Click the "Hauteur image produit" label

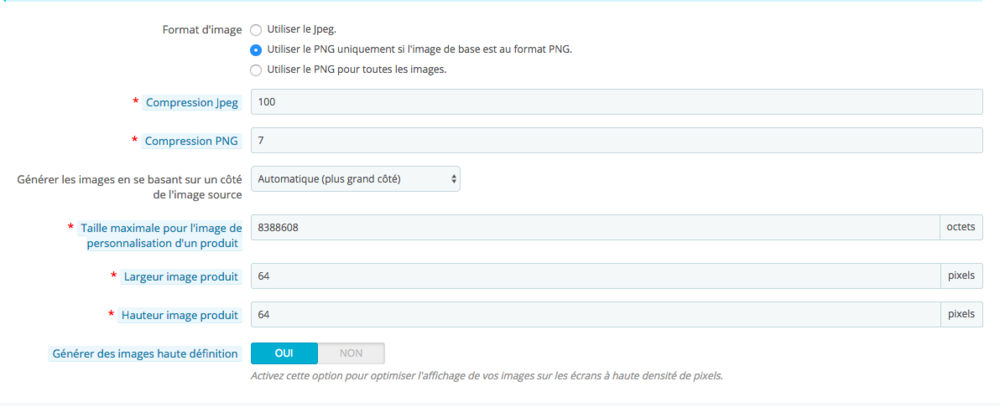(x=180, y=315)
